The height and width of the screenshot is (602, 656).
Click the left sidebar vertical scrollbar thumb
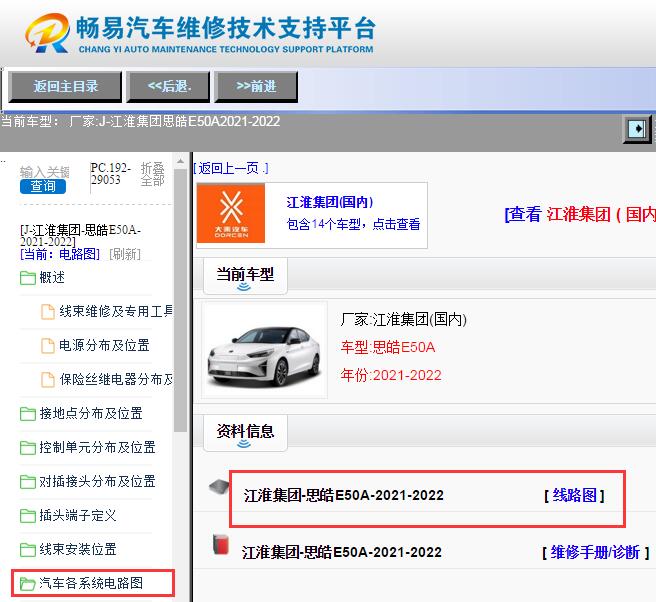pyautogui.click(x=180, y=300)
